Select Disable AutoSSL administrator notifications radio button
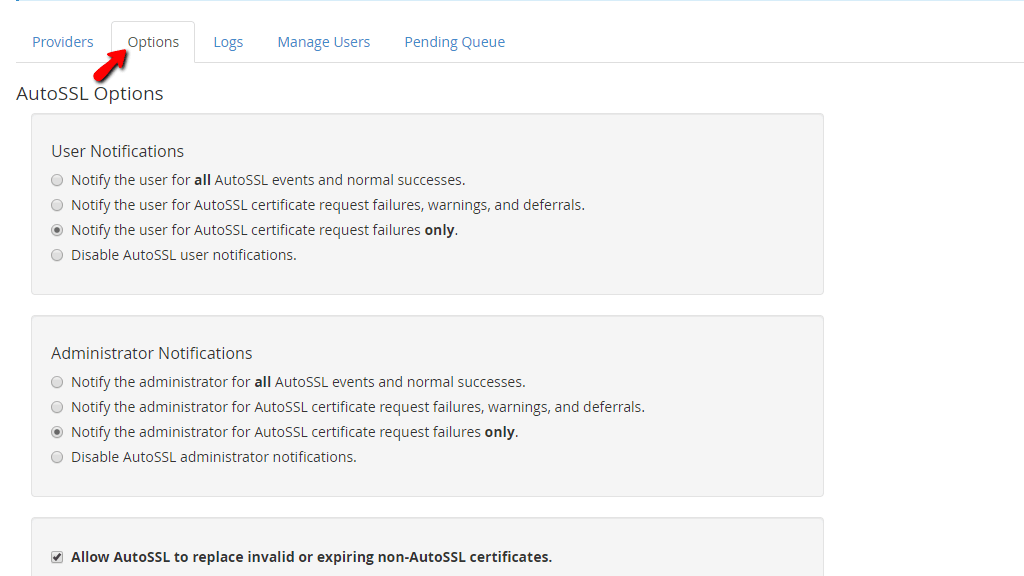This screenshot has height=576, width=1024. [57, 457]
